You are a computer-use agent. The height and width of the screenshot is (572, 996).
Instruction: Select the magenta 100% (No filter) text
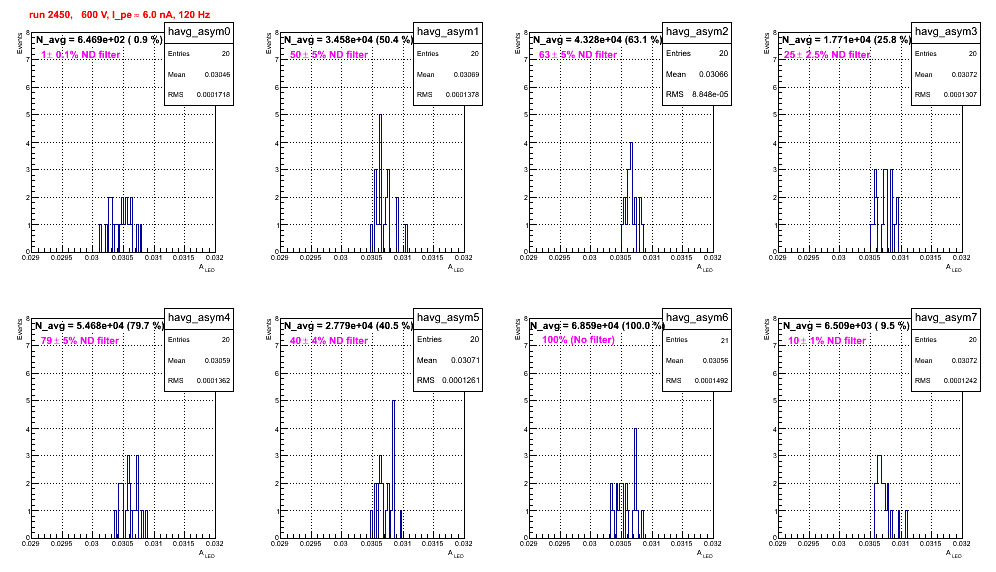pyautogui.click(x=578, y=340)
